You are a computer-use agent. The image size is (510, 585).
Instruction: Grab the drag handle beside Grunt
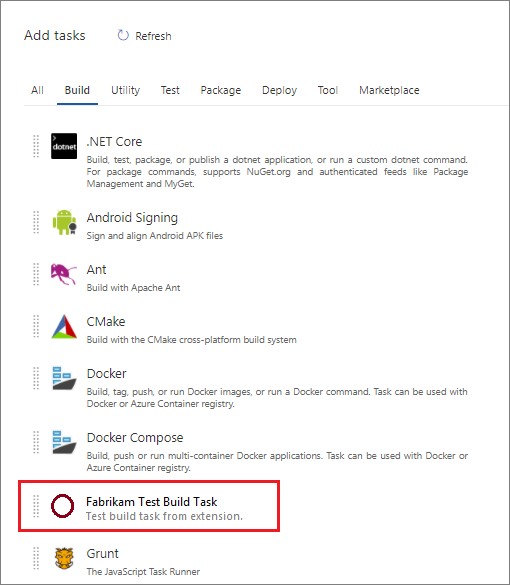(36, 558)
